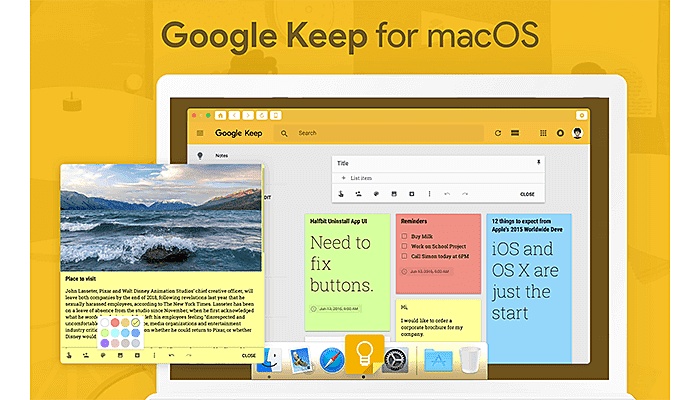The height and width of the screenshot is (400, 700).
Task: Click the palette icon in Place to visit note
Action: click(x=103, y=355)
